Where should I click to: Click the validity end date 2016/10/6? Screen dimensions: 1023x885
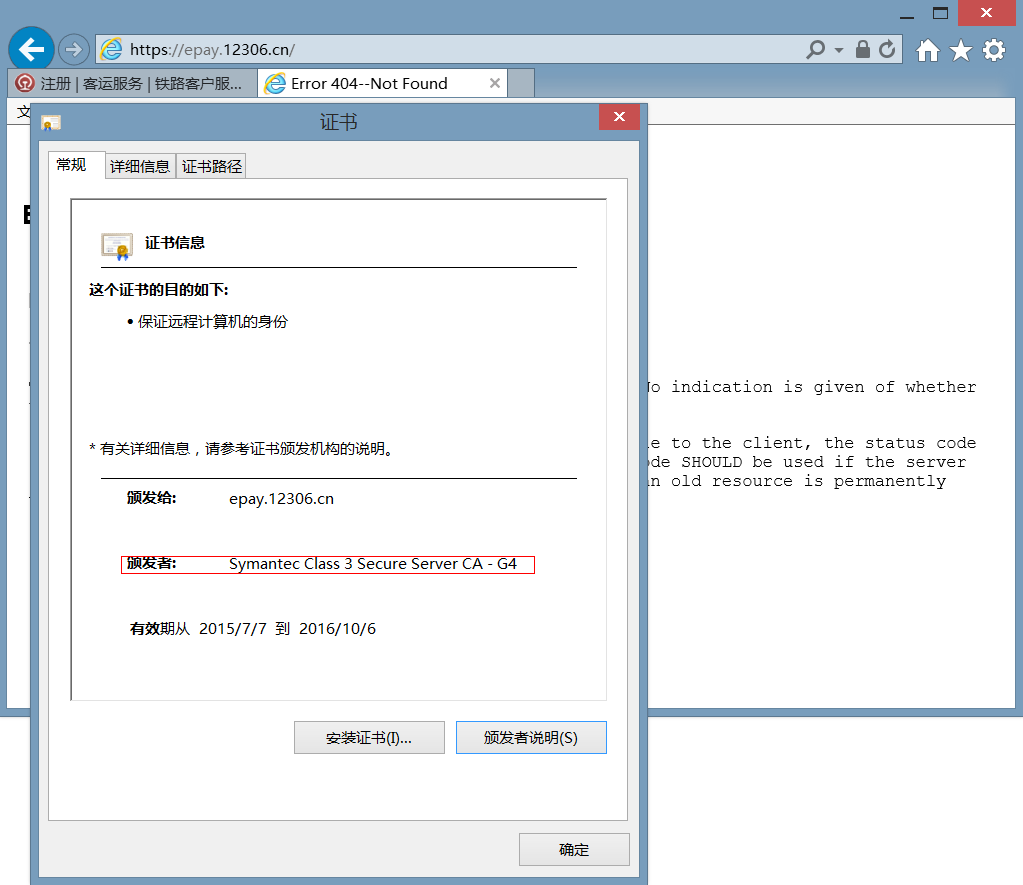(x=337, y=629)
